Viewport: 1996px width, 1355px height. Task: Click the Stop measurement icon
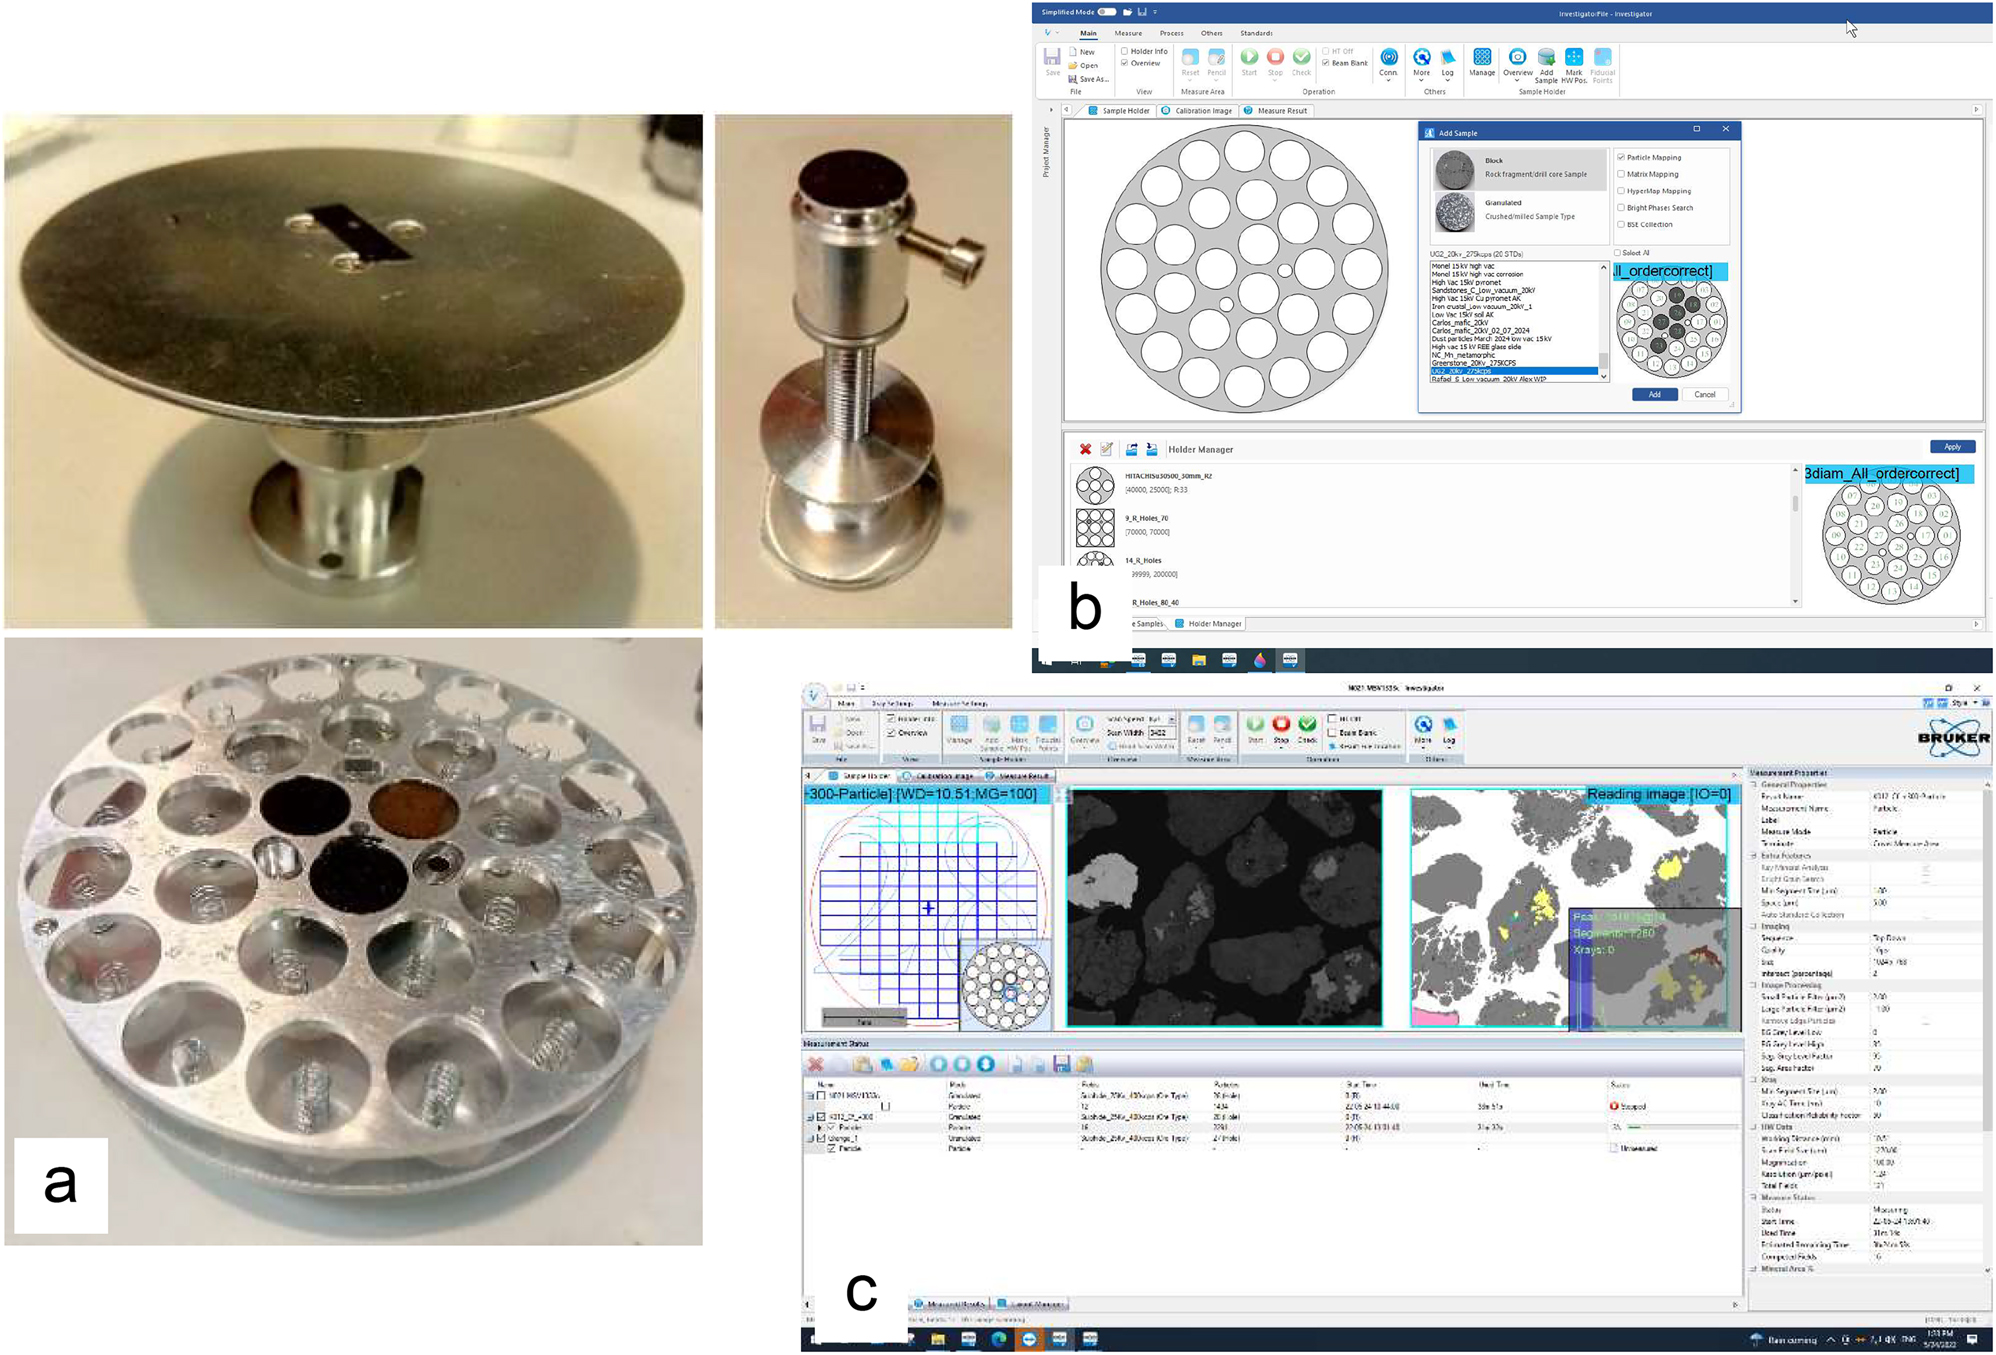(1274, 57)
